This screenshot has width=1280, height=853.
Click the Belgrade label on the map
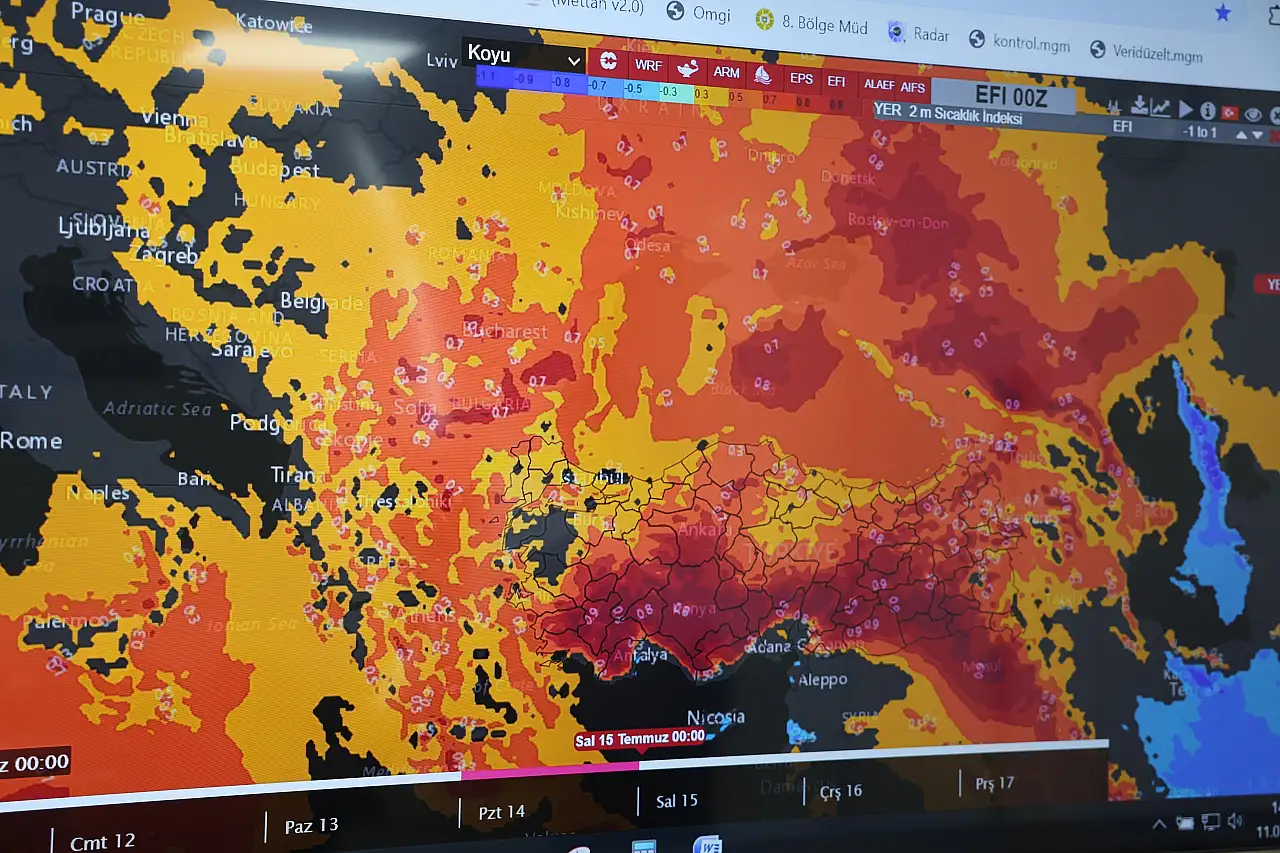[x=321, y=301]
